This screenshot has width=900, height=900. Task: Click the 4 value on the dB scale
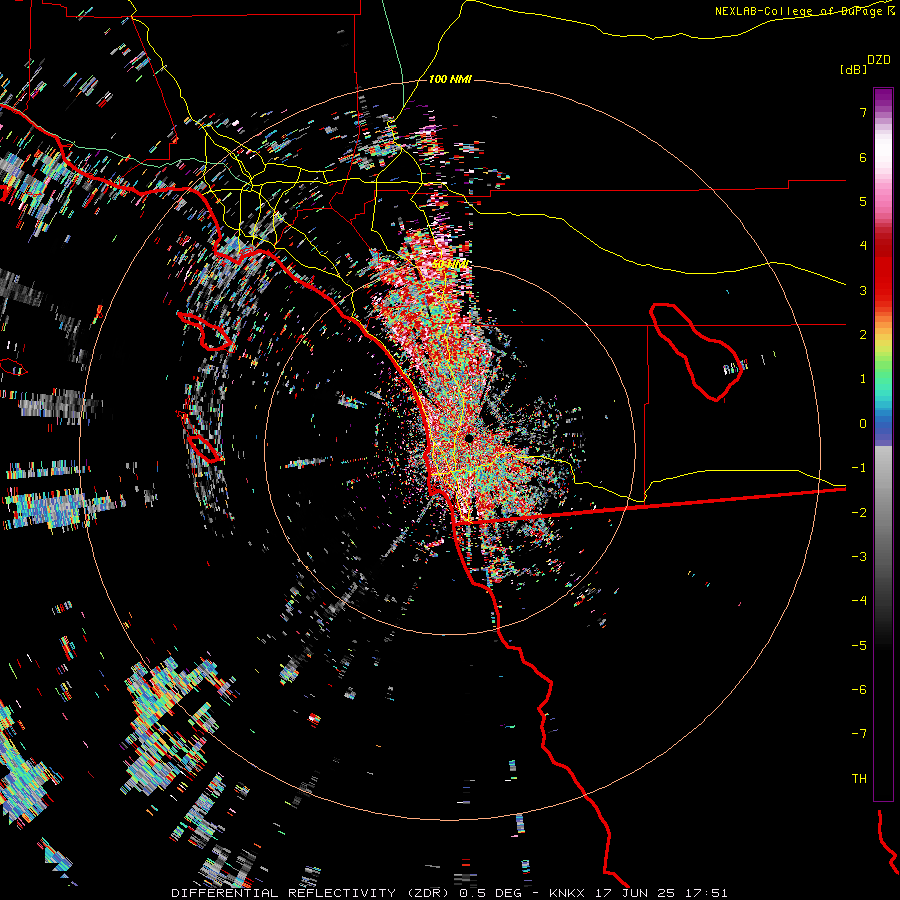(x=863, y=246)
